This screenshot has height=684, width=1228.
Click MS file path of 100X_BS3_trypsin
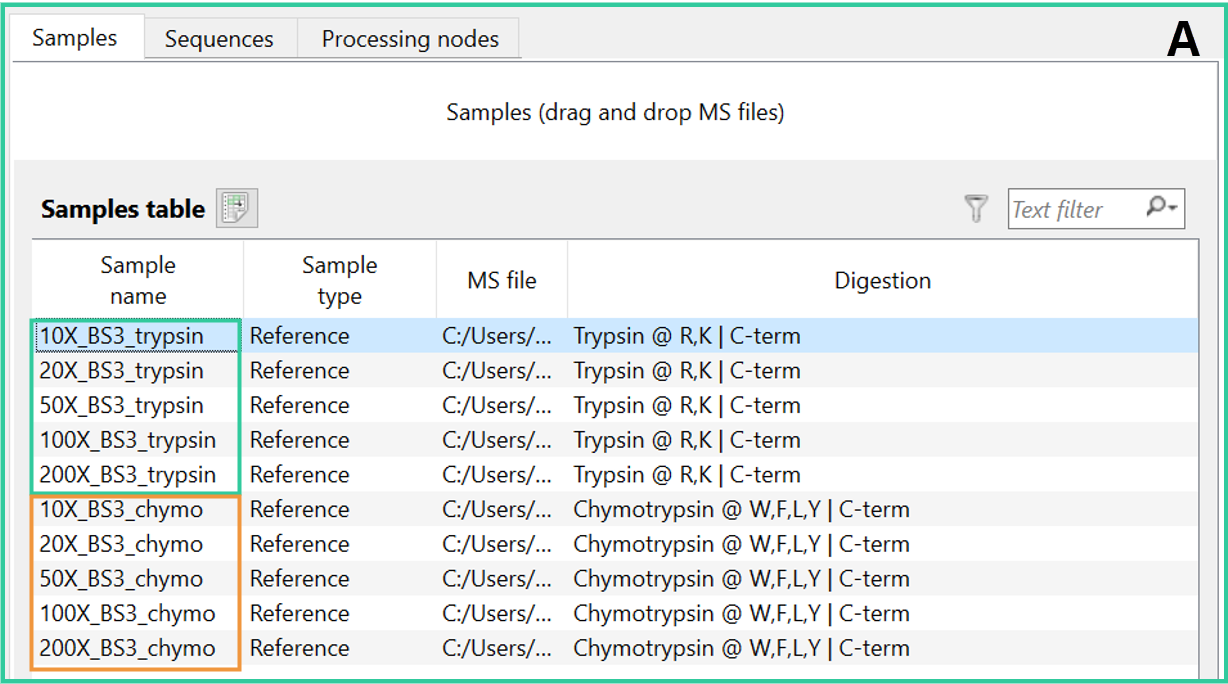[497, 440]
